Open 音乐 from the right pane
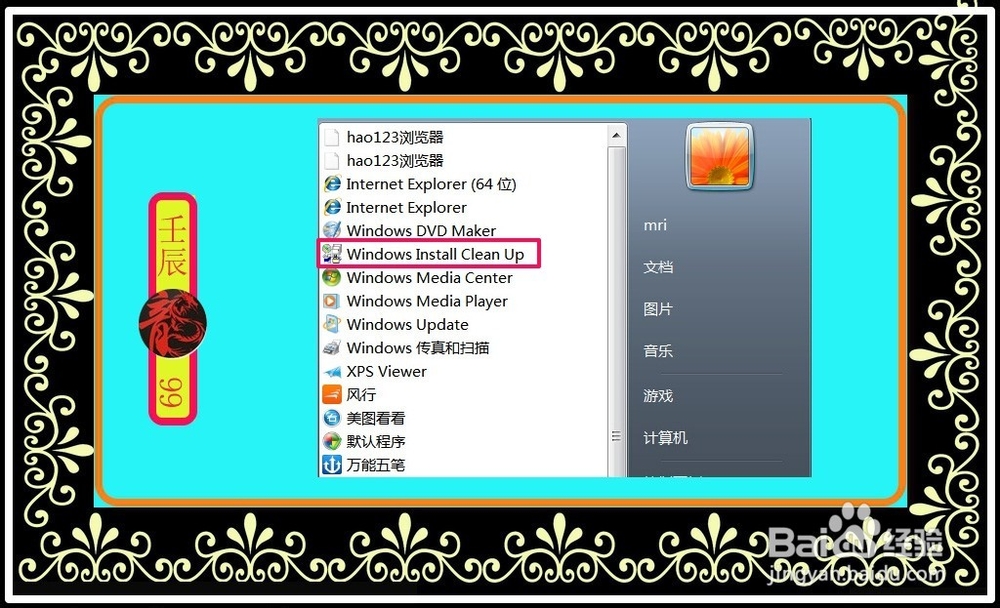Screen dimensions: 1000x608 pos(658,350)
